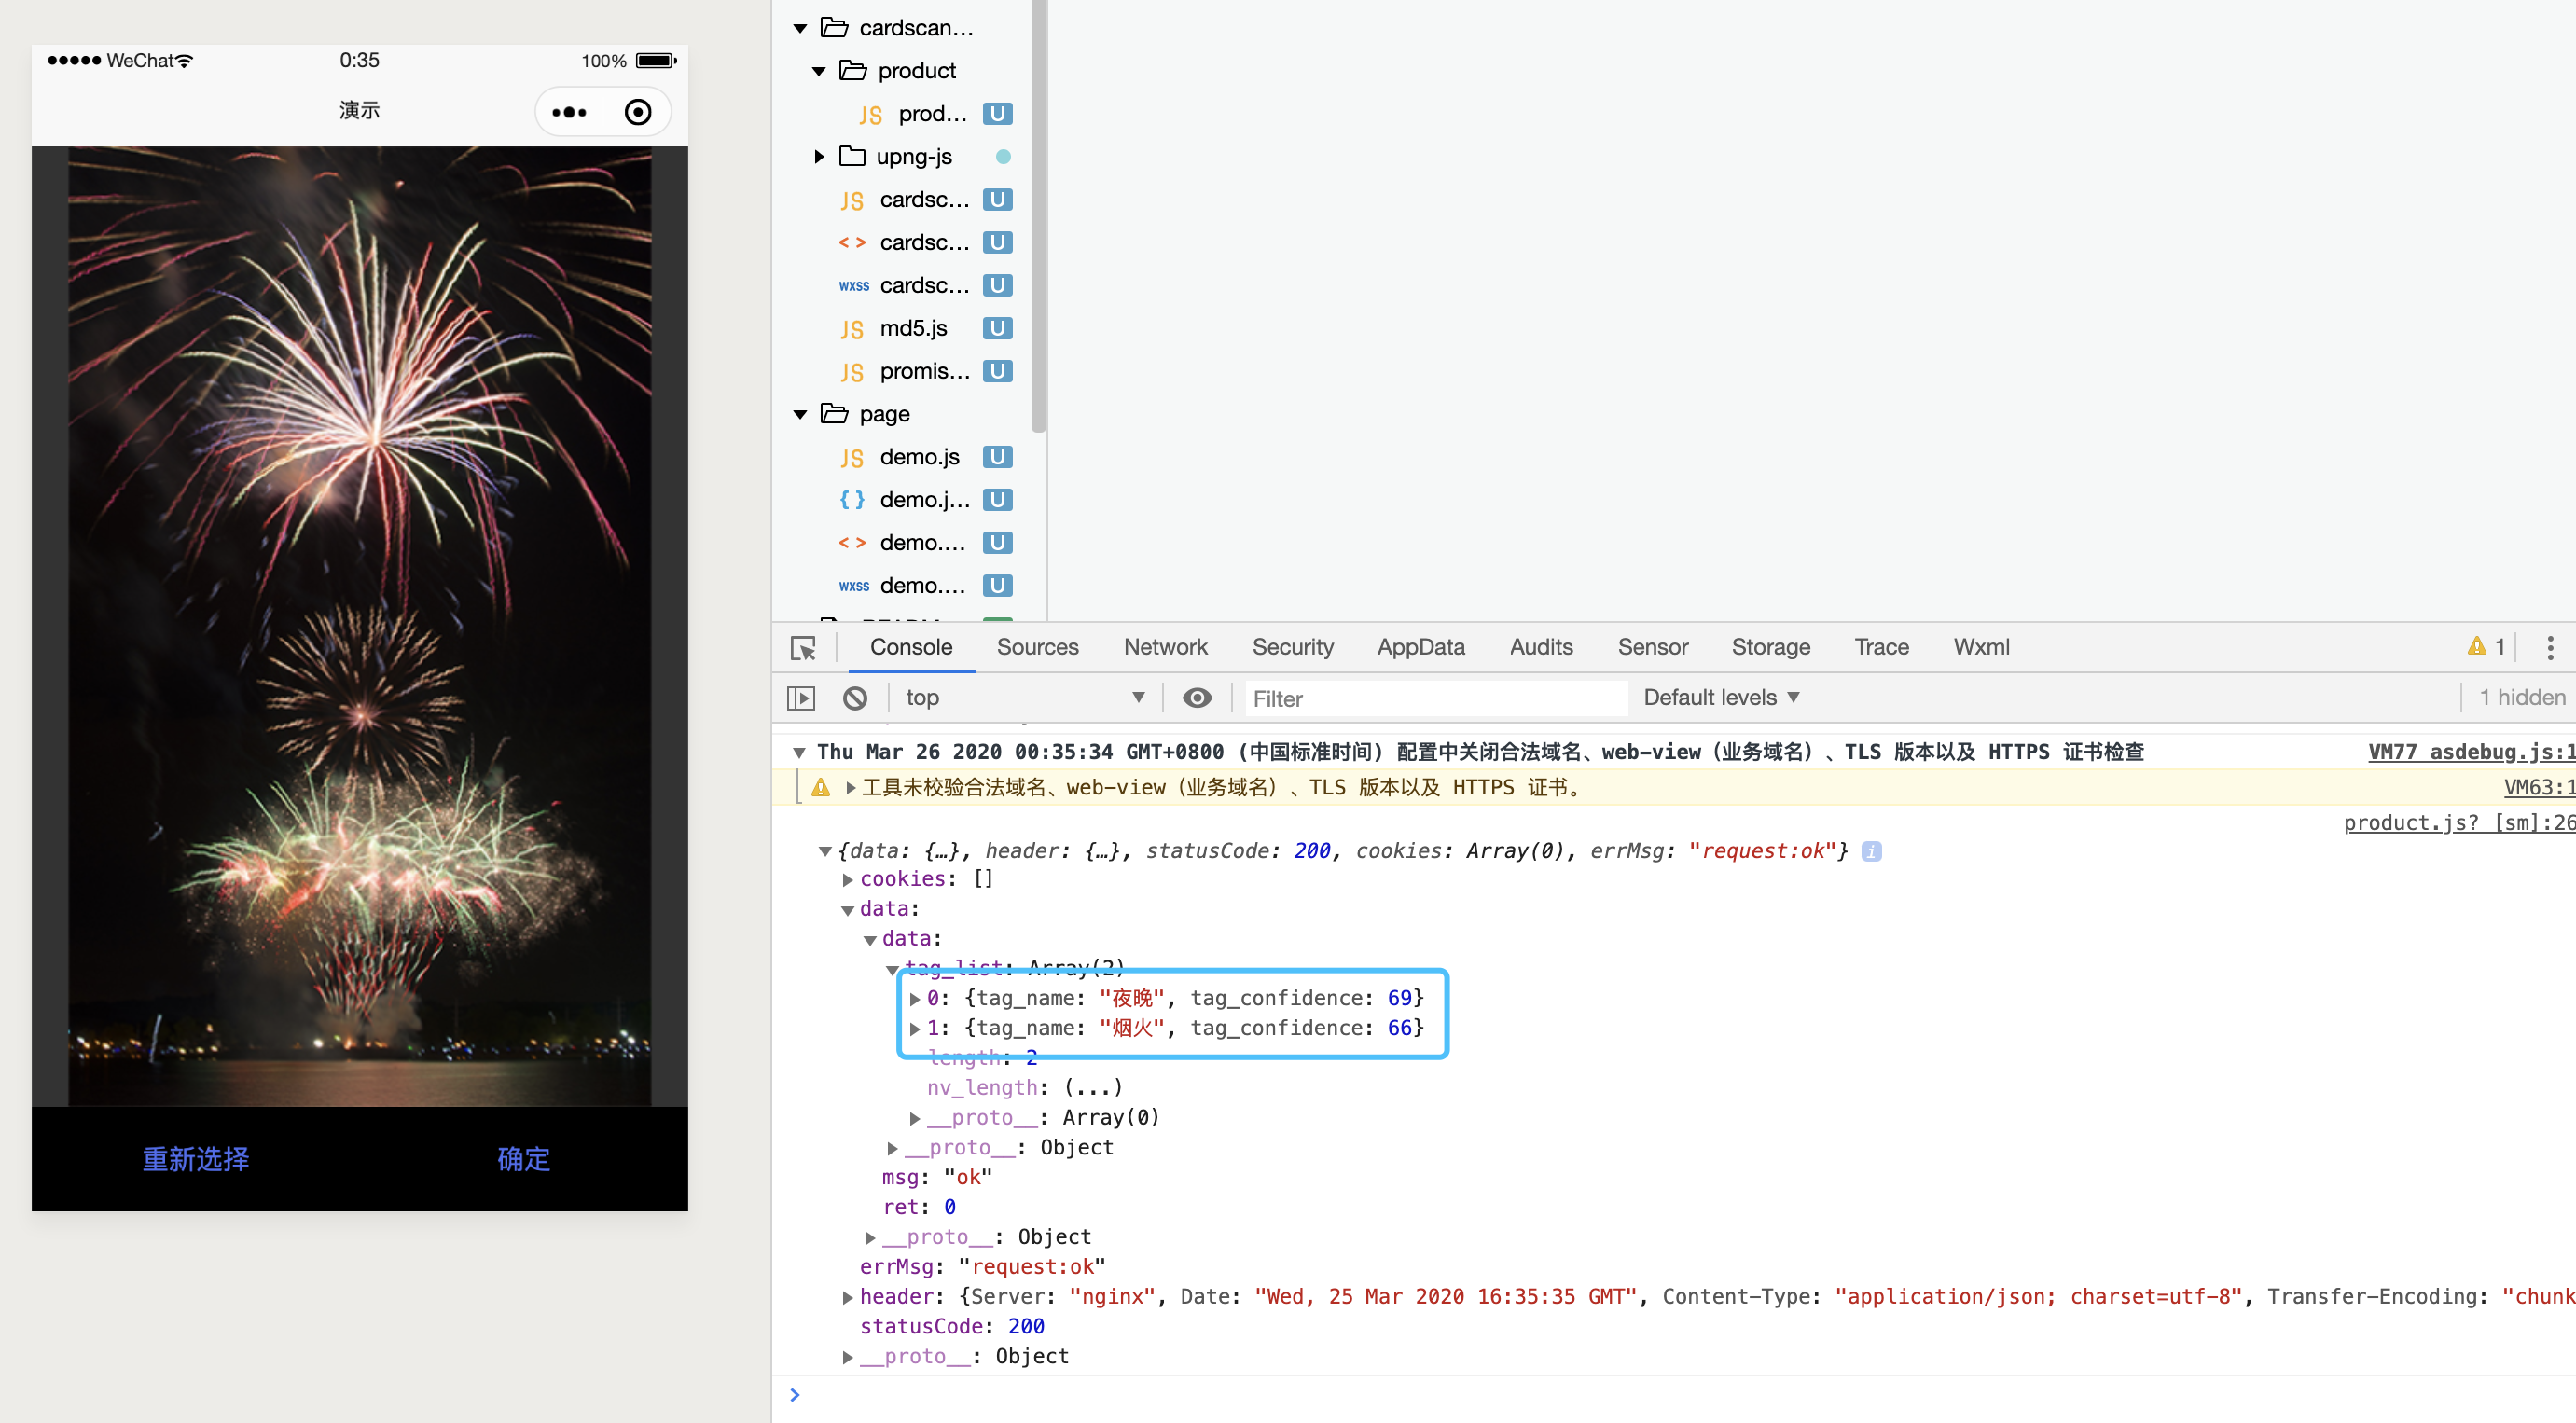Open the Default levels dropdown

pyautogui.click(x=1720, y=698)
